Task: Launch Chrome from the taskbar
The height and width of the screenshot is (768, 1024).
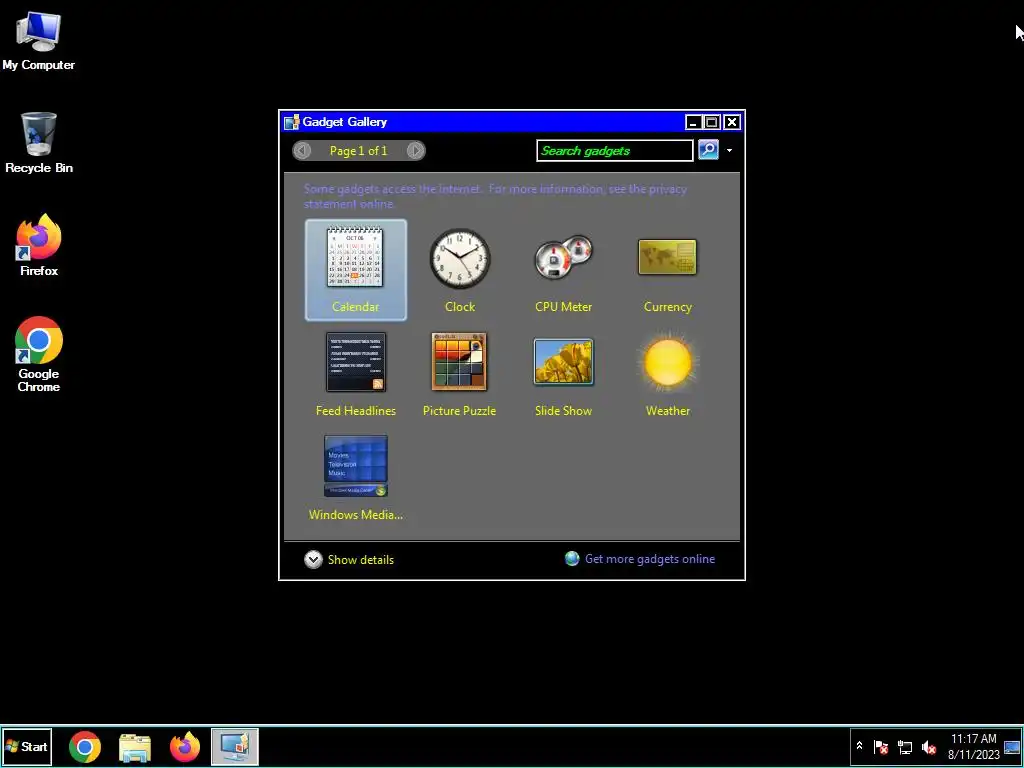Action: [85, 746]
